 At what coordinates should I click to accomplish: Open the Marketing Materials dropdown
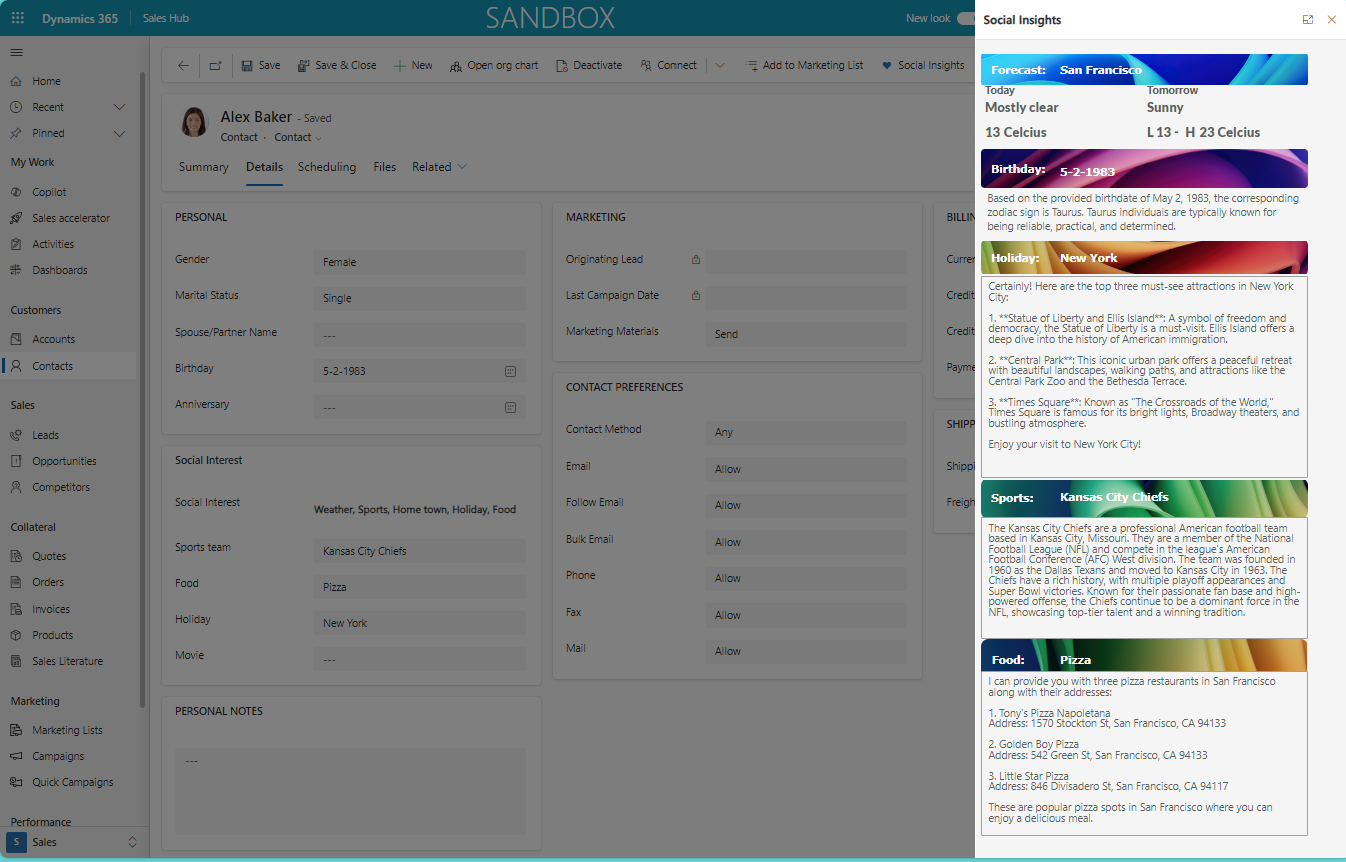[x=806, y=334]
